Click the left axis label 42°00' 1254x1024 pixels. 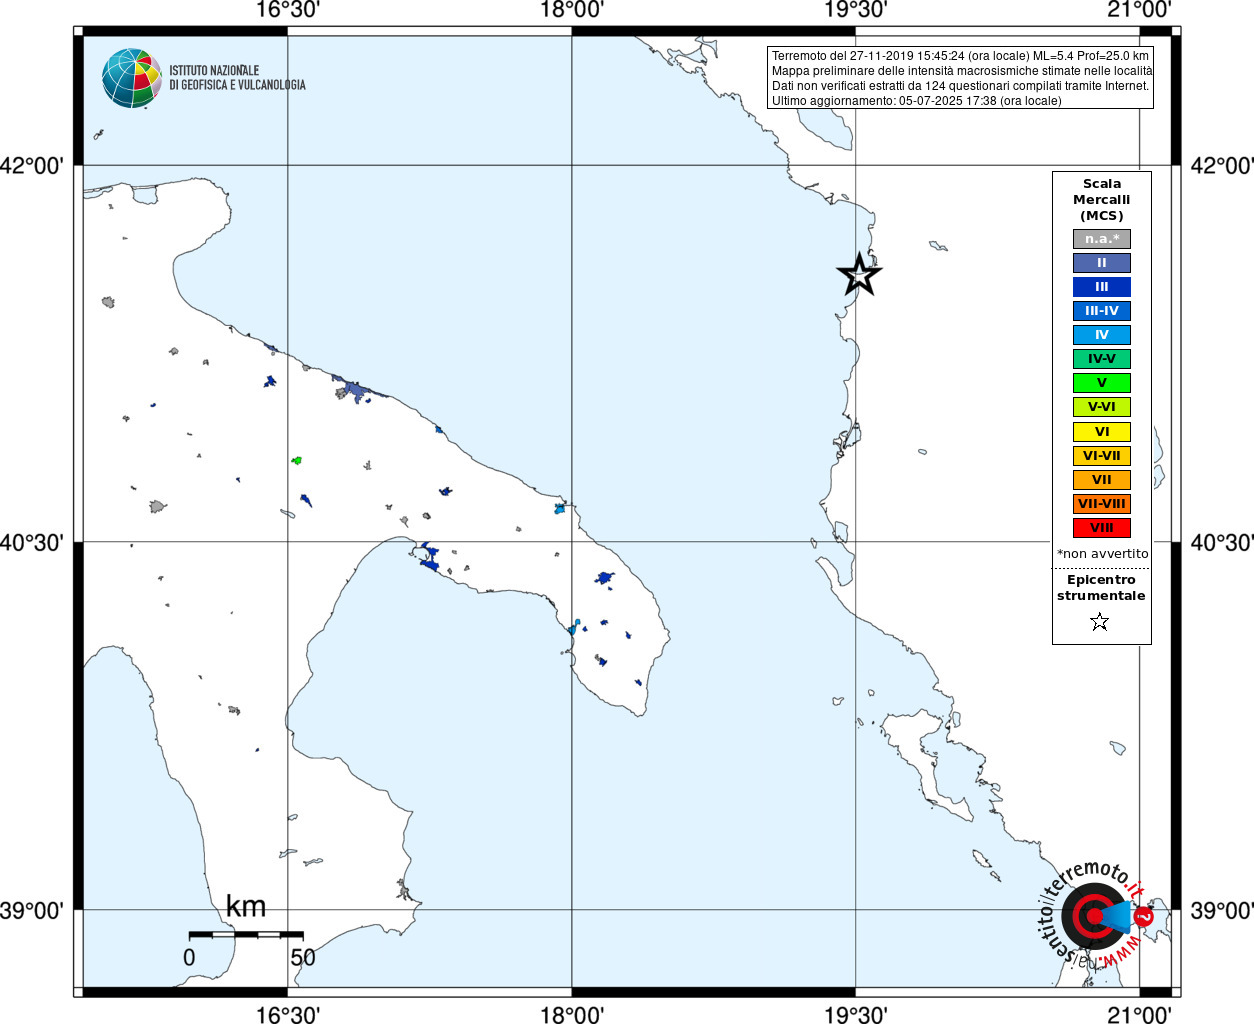pyautogui.click(x=33, y=165)
